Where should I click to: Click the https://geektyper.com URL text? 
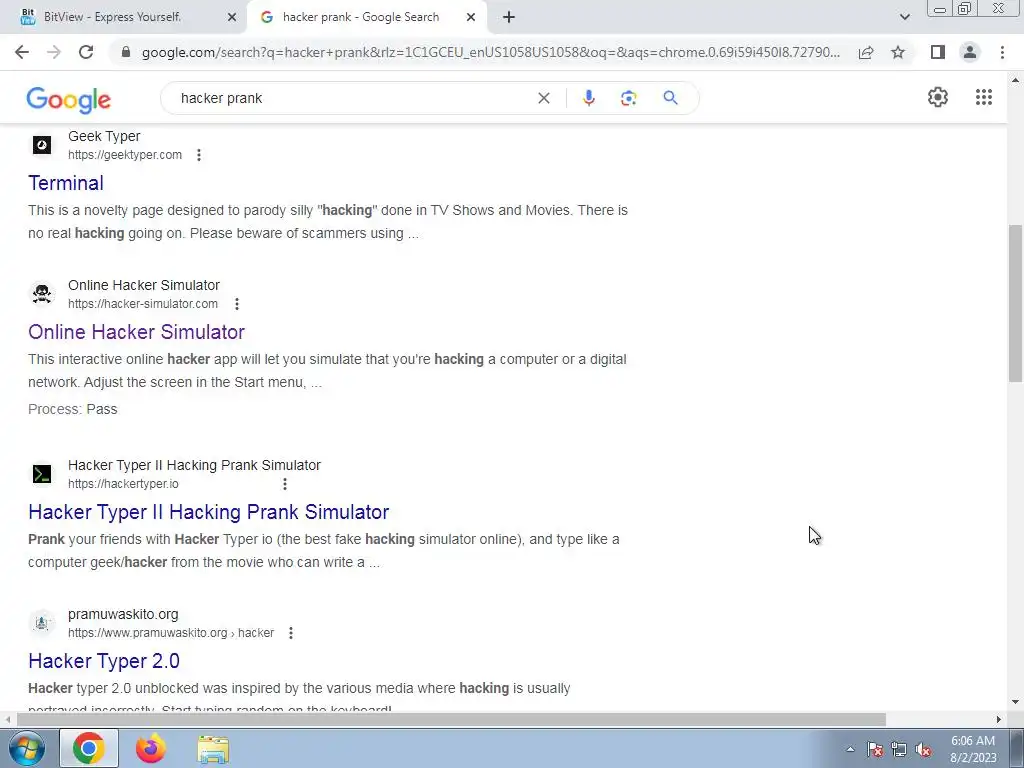coord(125,155)
